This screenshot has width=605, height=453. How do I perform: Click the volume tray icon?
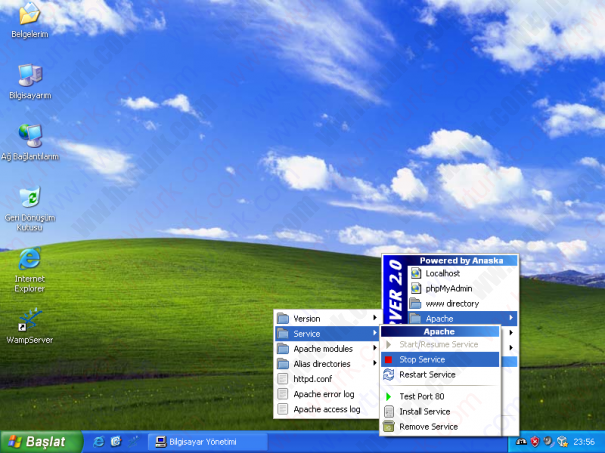(x=548, y=441)
